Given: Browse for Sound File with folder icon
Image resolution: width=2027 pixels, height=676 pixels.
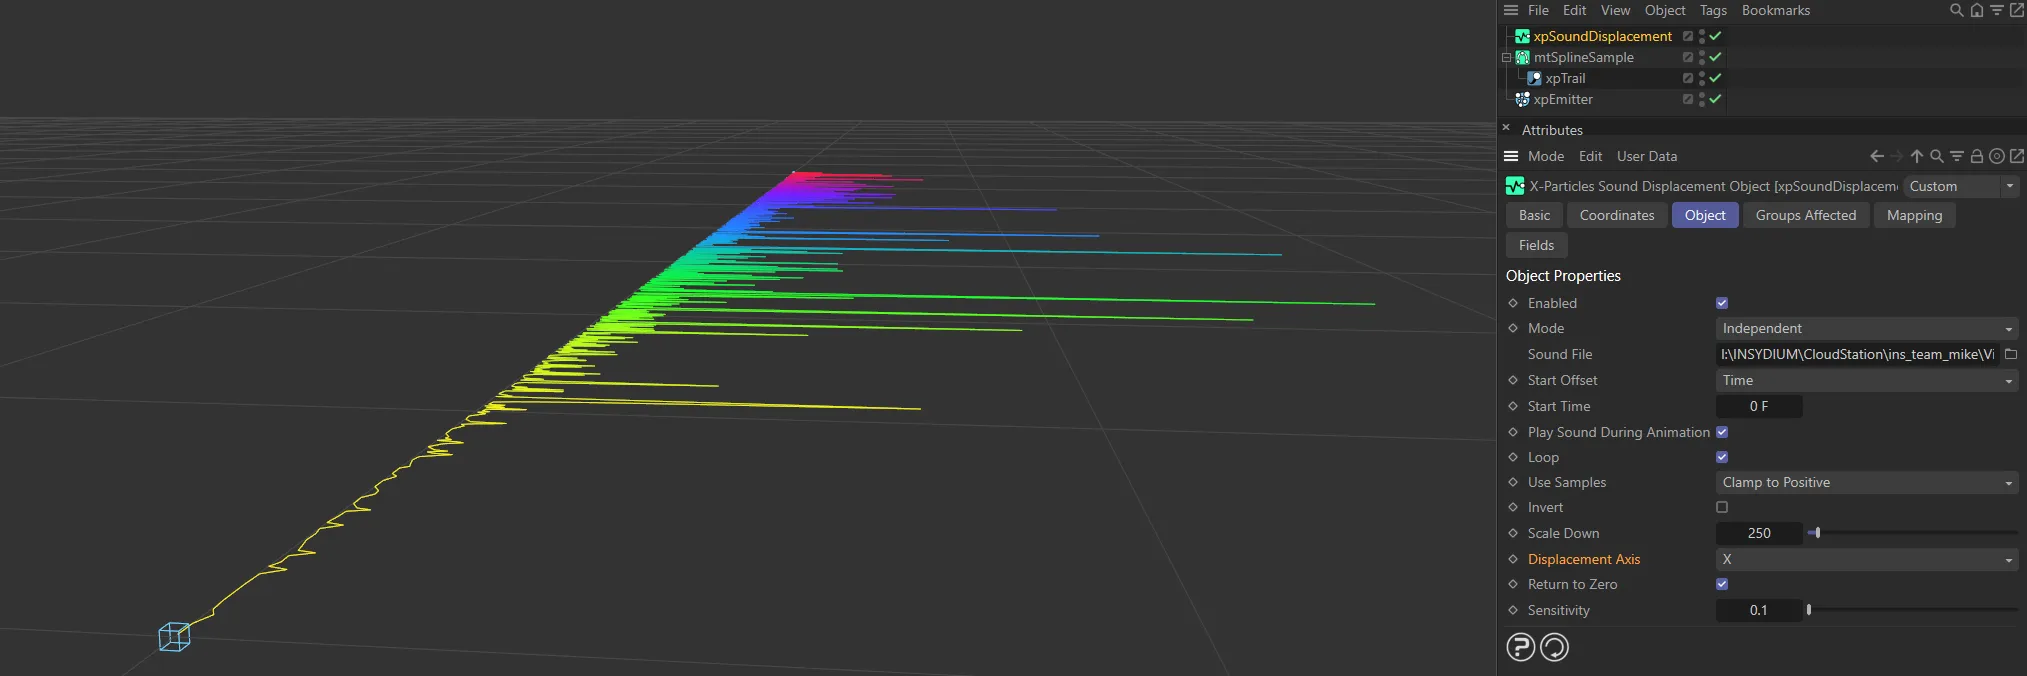Looking at the screenshot, I should (2011, 354).
